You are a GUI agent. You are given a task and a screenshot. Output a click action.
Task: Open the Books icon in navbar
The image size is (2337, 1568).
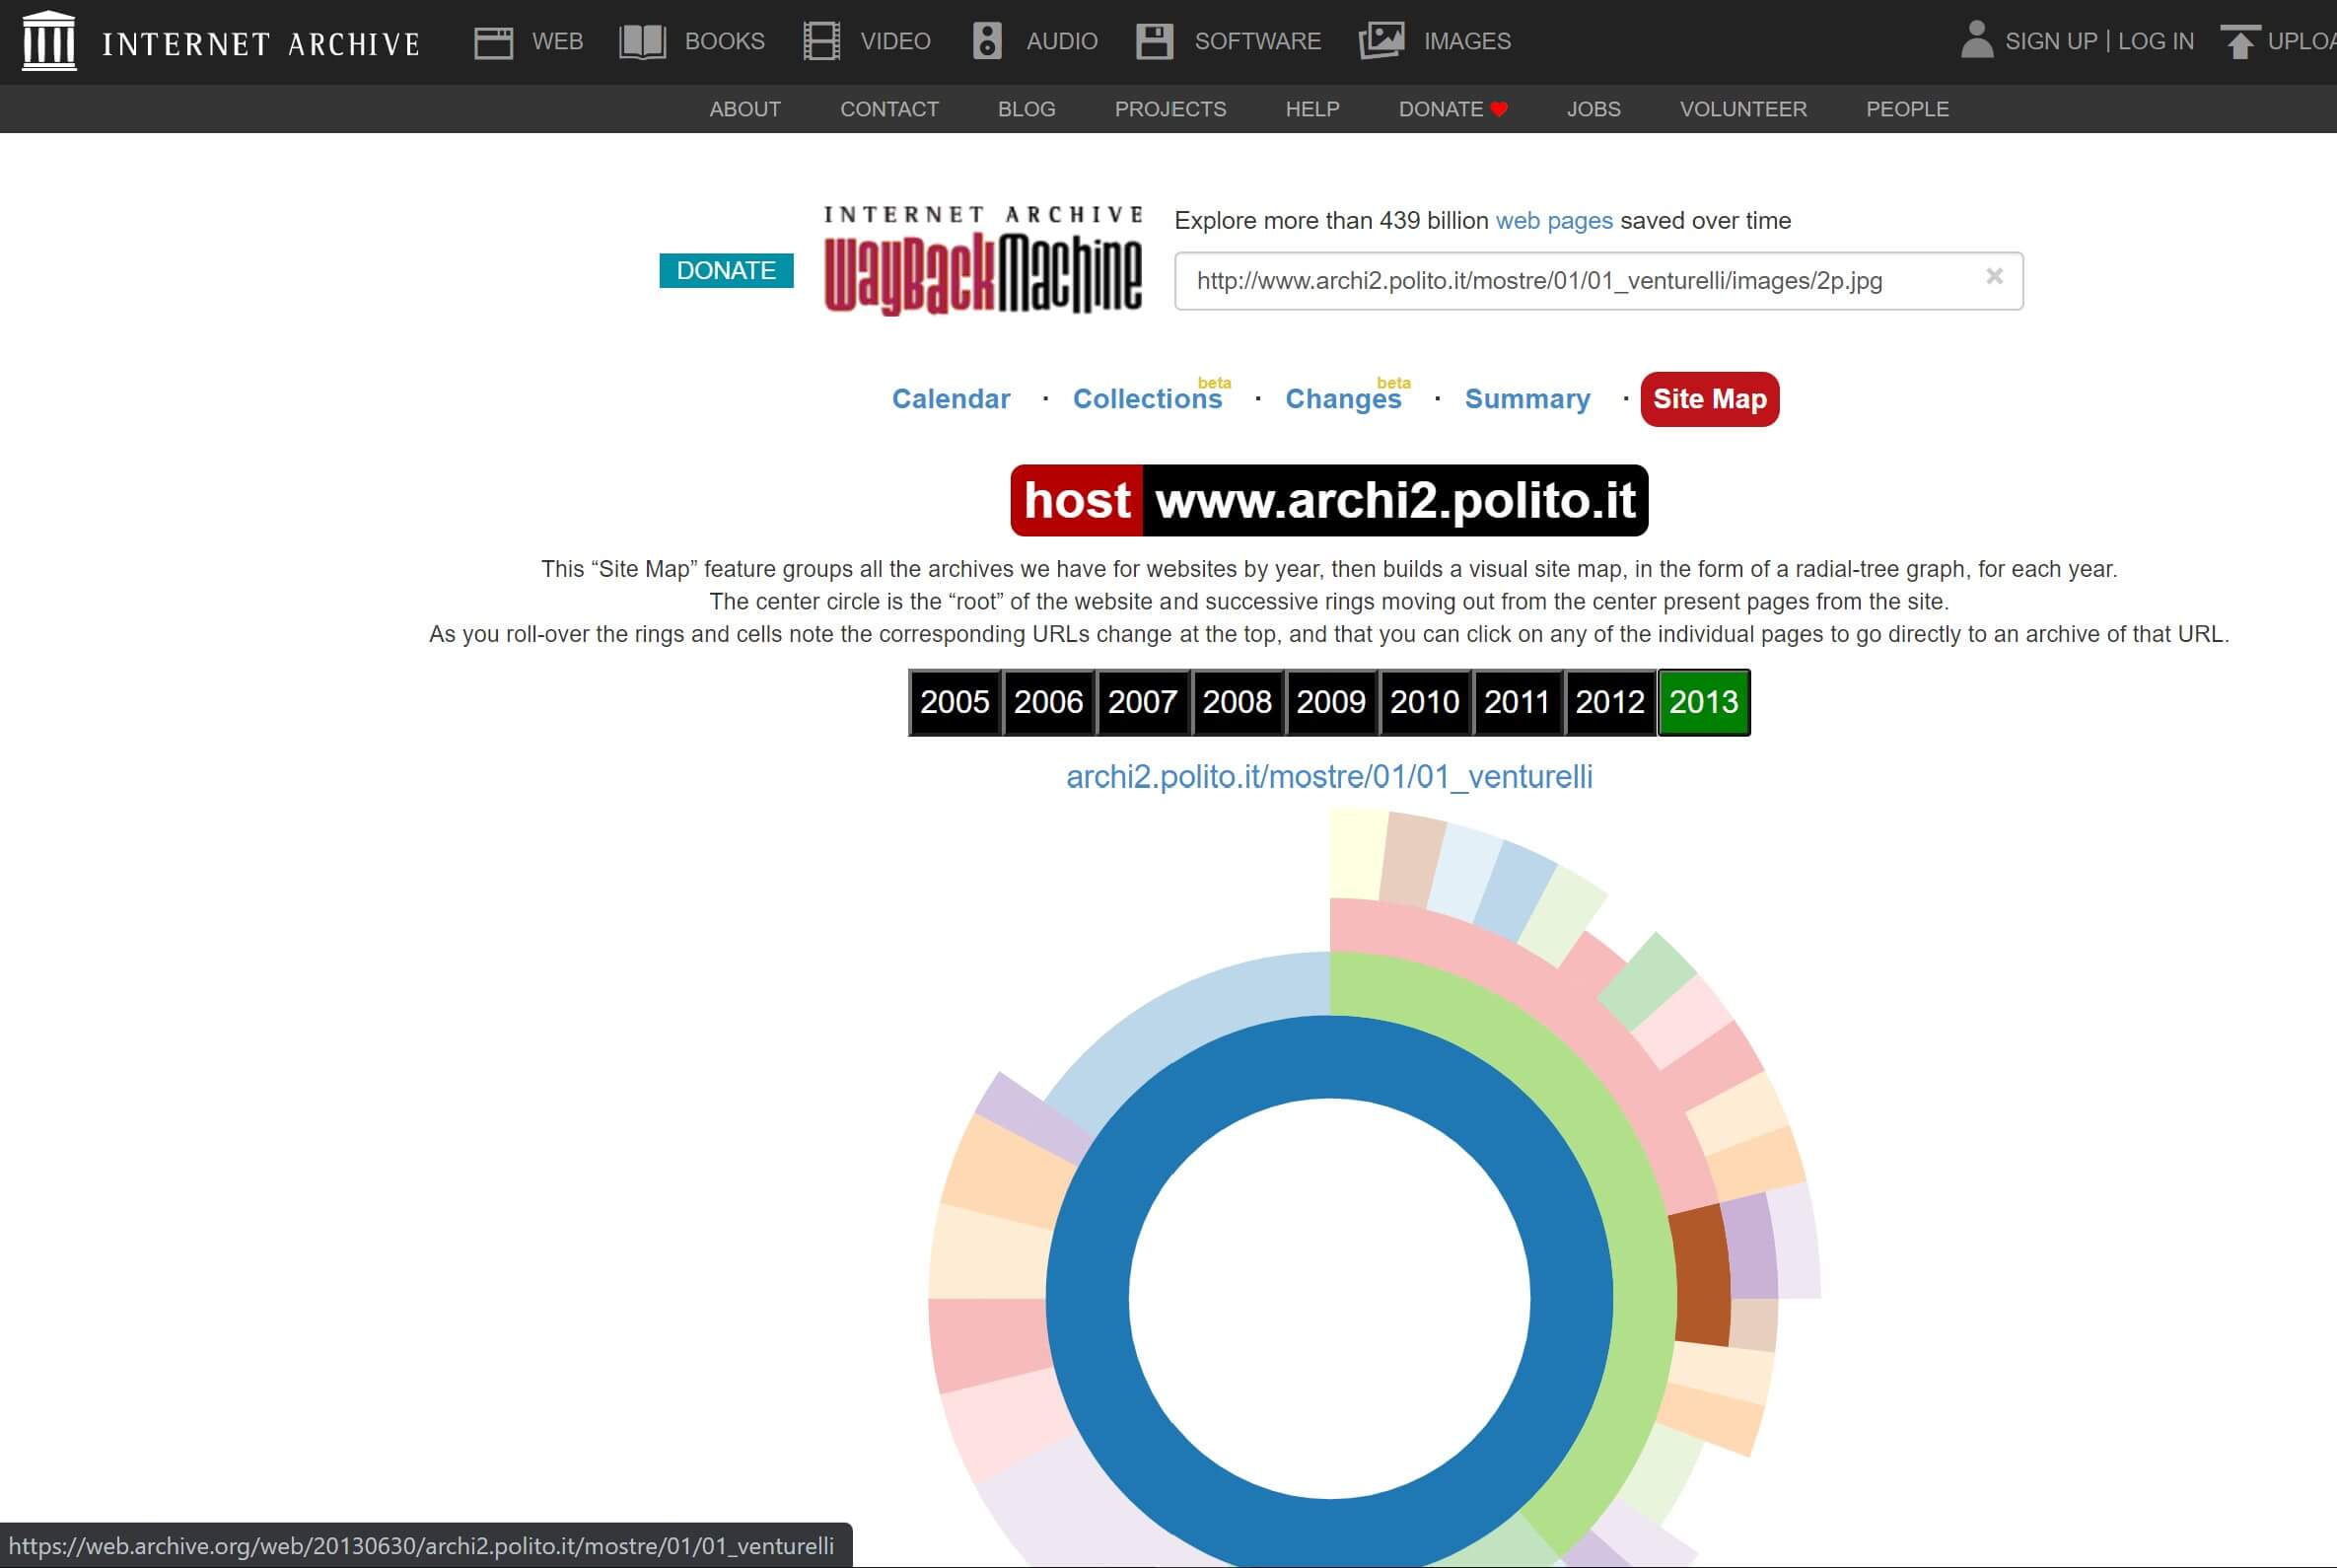(x=642, y=42)
